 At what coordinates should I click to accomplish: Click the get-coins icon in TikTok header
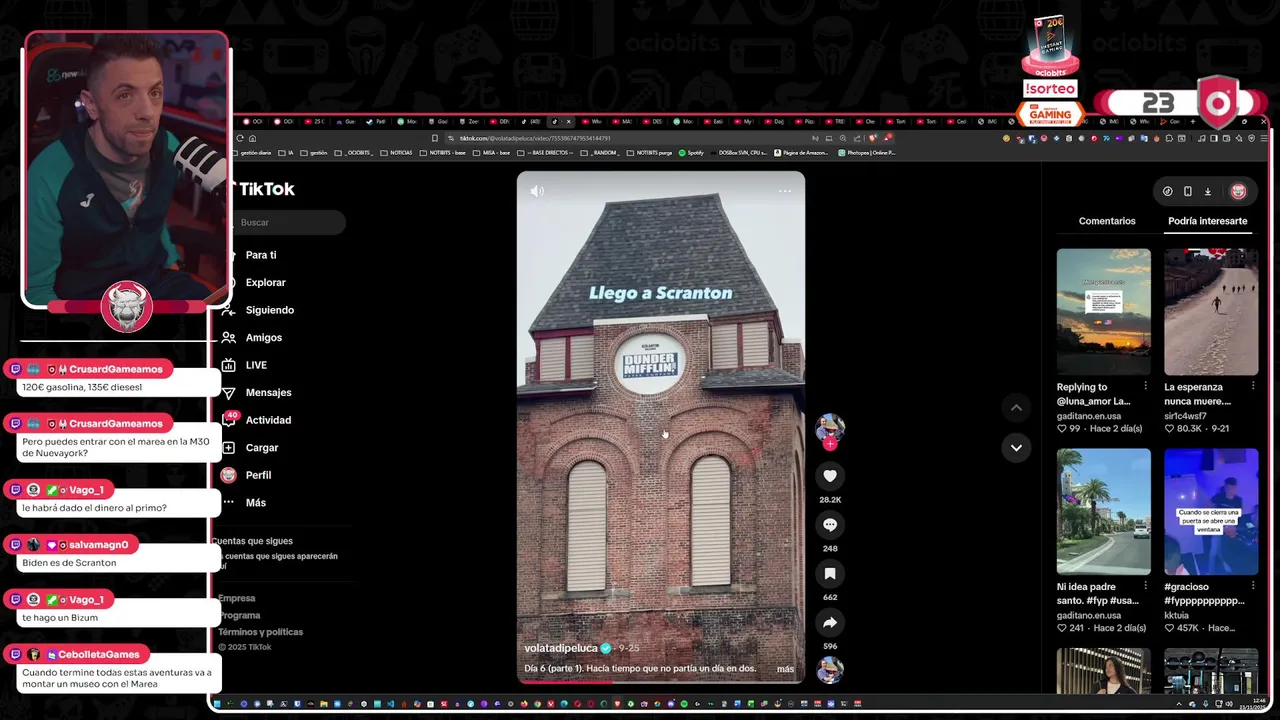click(x=1167, y=191)
